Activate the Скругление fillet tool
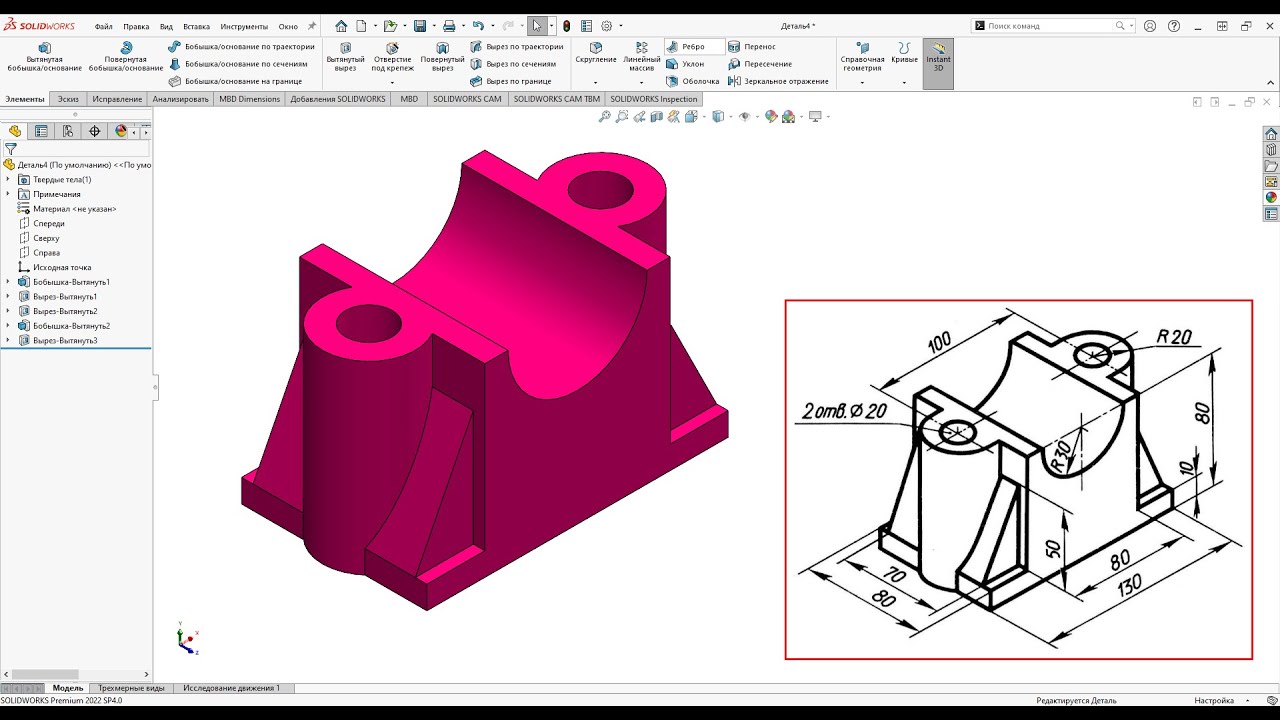The width and height of the screenshot is (1280, 720). pyautogui.click(x=596, y=53)
